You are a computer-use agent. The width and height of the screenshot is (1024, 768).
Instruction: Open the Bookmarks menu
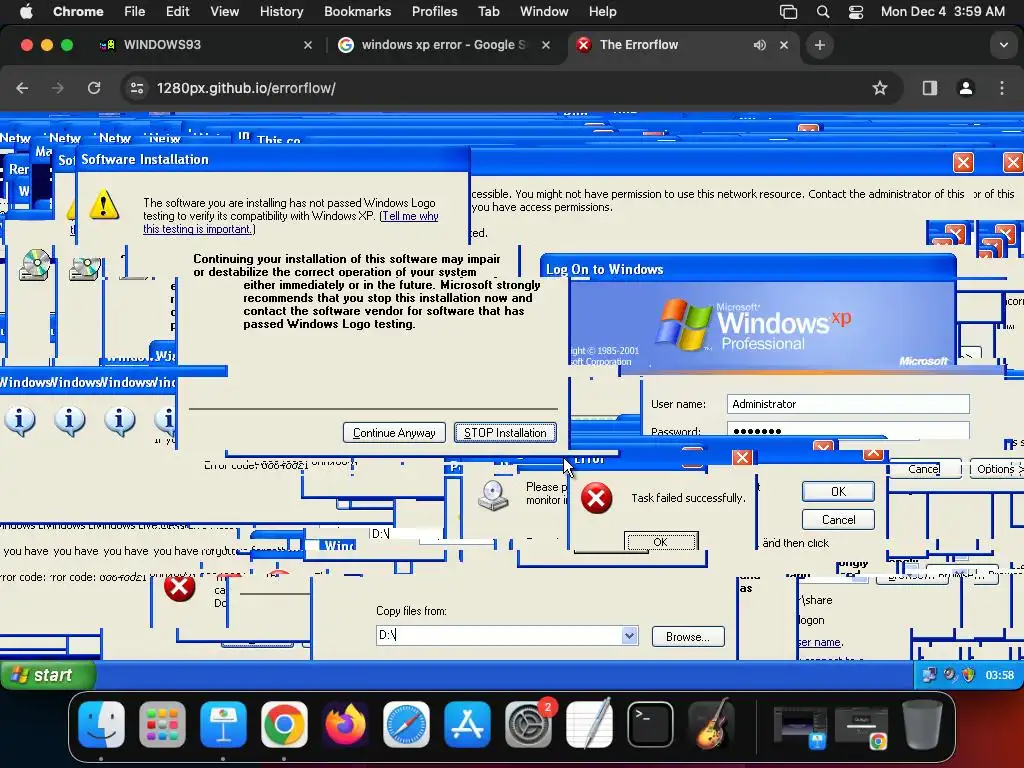click(x=357, y=11)
